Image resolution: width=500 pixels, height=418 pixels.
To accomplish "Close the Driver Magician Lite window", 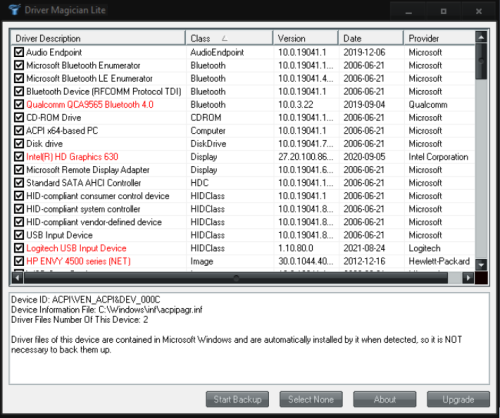I will [x=479, y=11].
